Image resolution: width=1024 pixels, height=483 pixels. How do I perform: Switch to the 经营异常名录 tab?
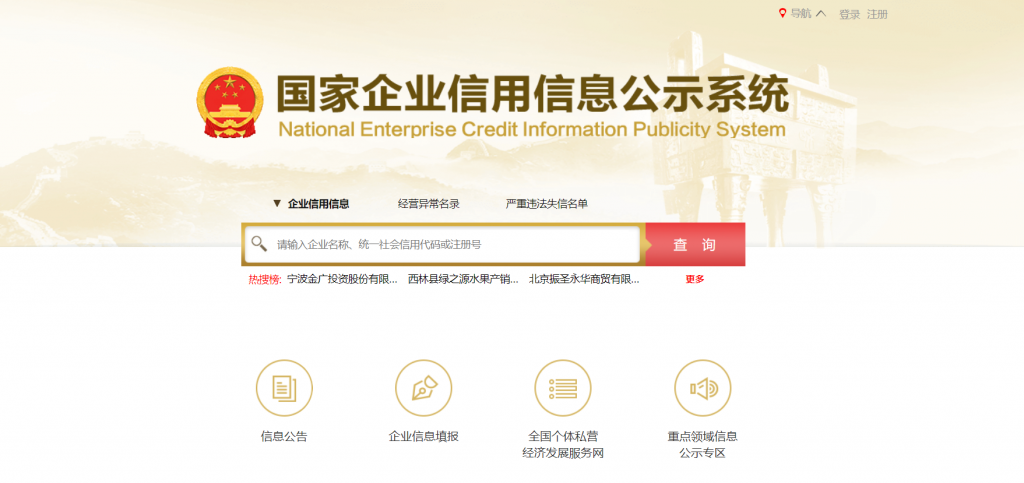point(428,204)
